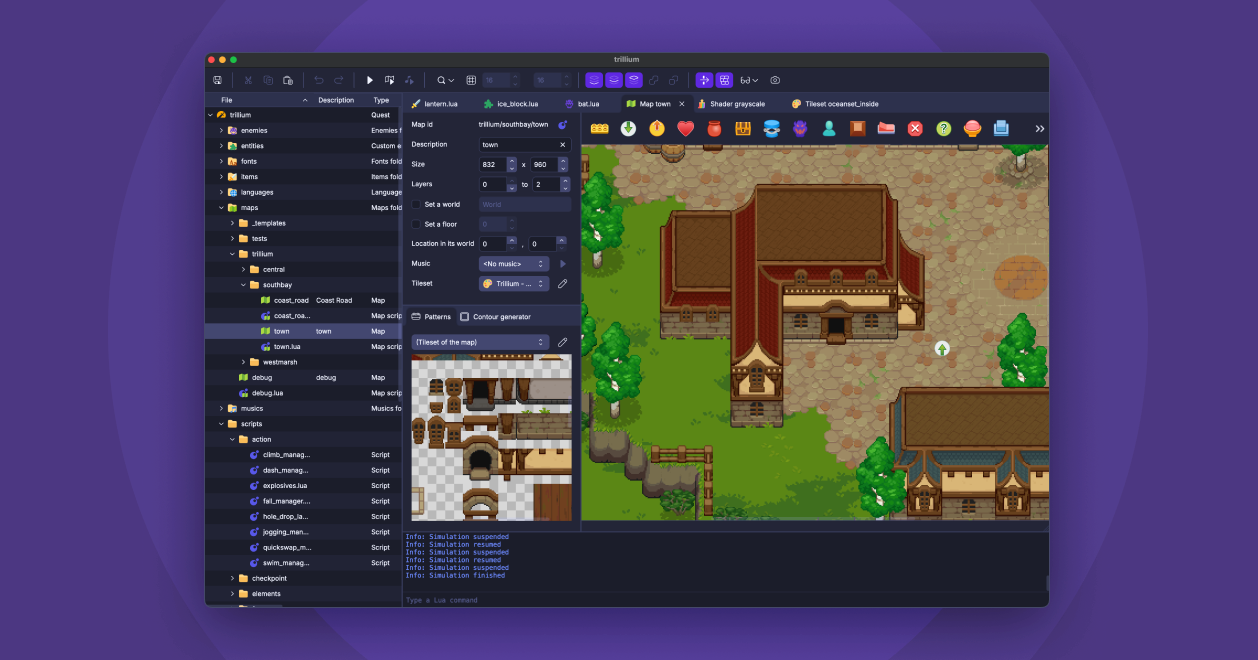
Task: Click the Save icon in the toolbar
Action: [x=218, y=80]
